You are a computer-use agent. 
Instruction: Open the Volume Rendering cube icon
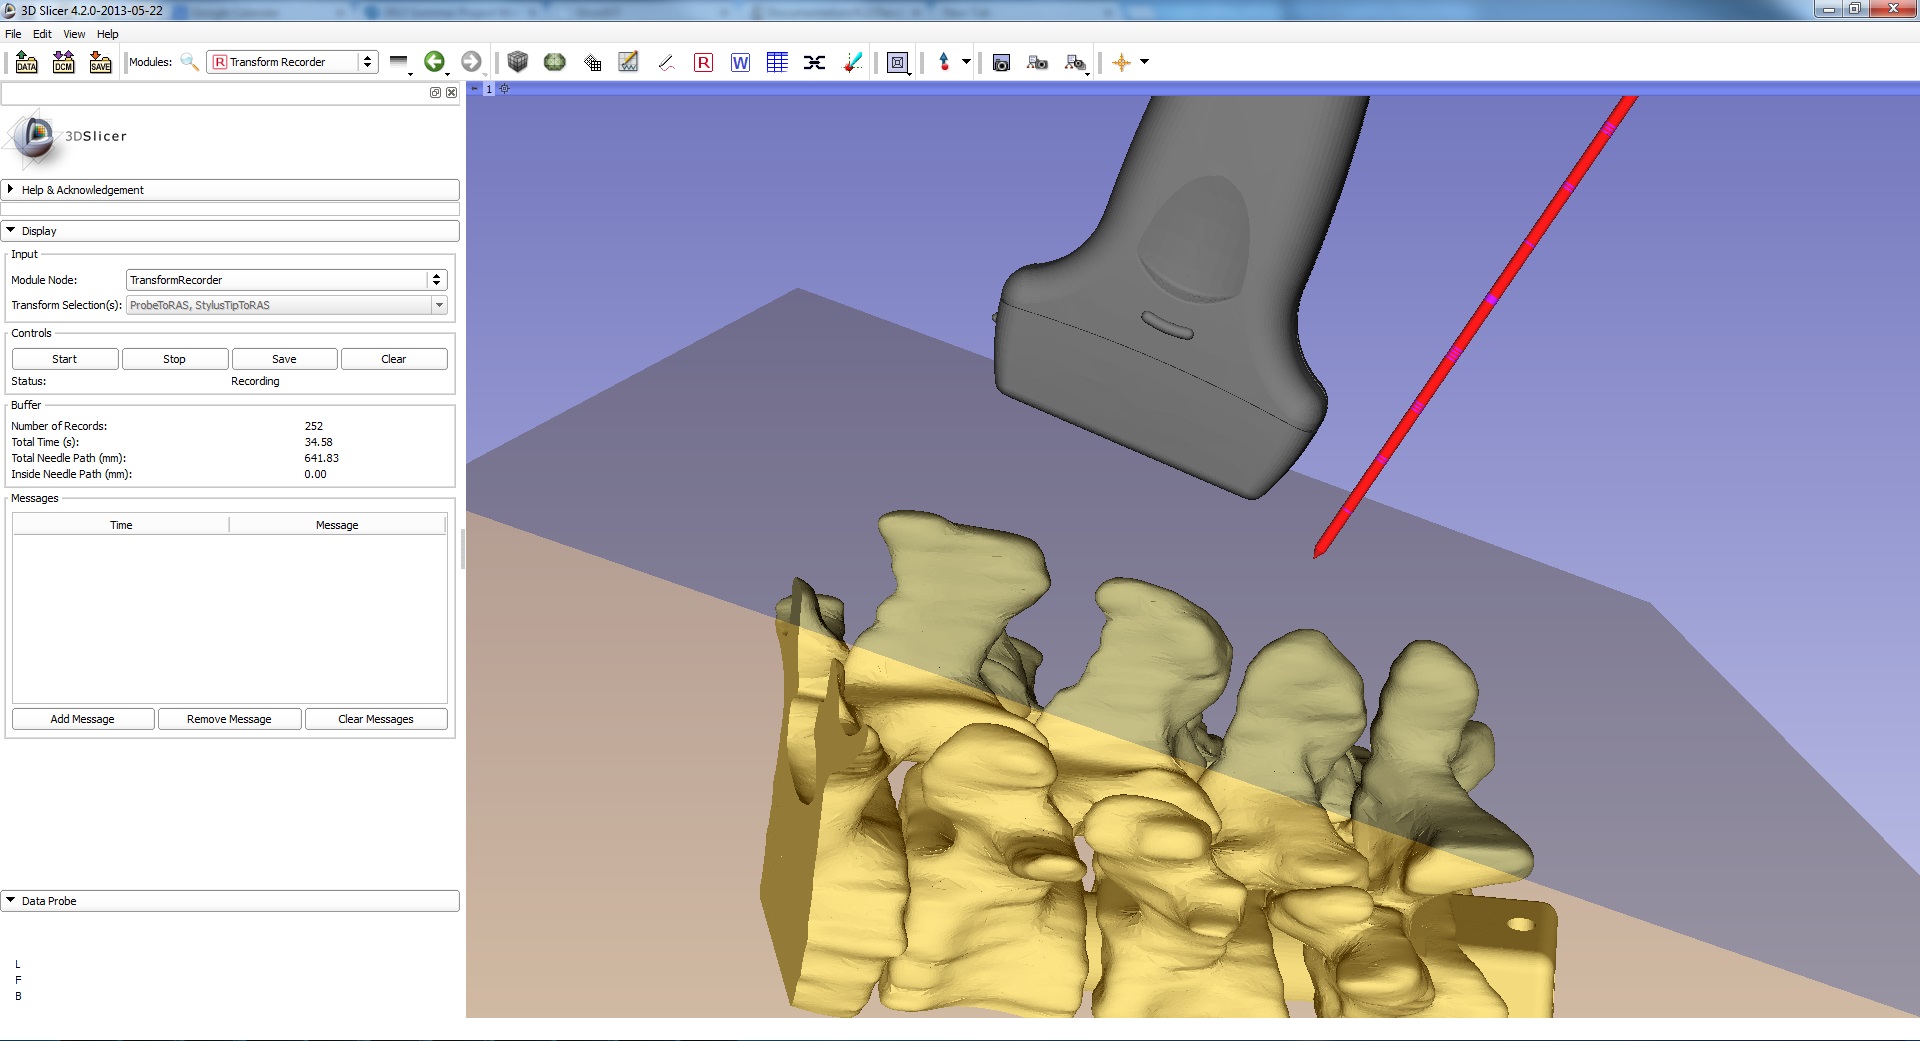click(517, 62)
